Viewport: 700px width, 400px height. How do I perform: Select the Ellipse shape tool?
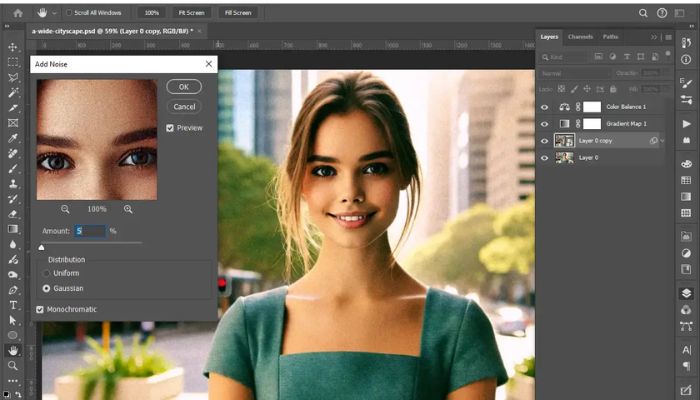[13, 335]
